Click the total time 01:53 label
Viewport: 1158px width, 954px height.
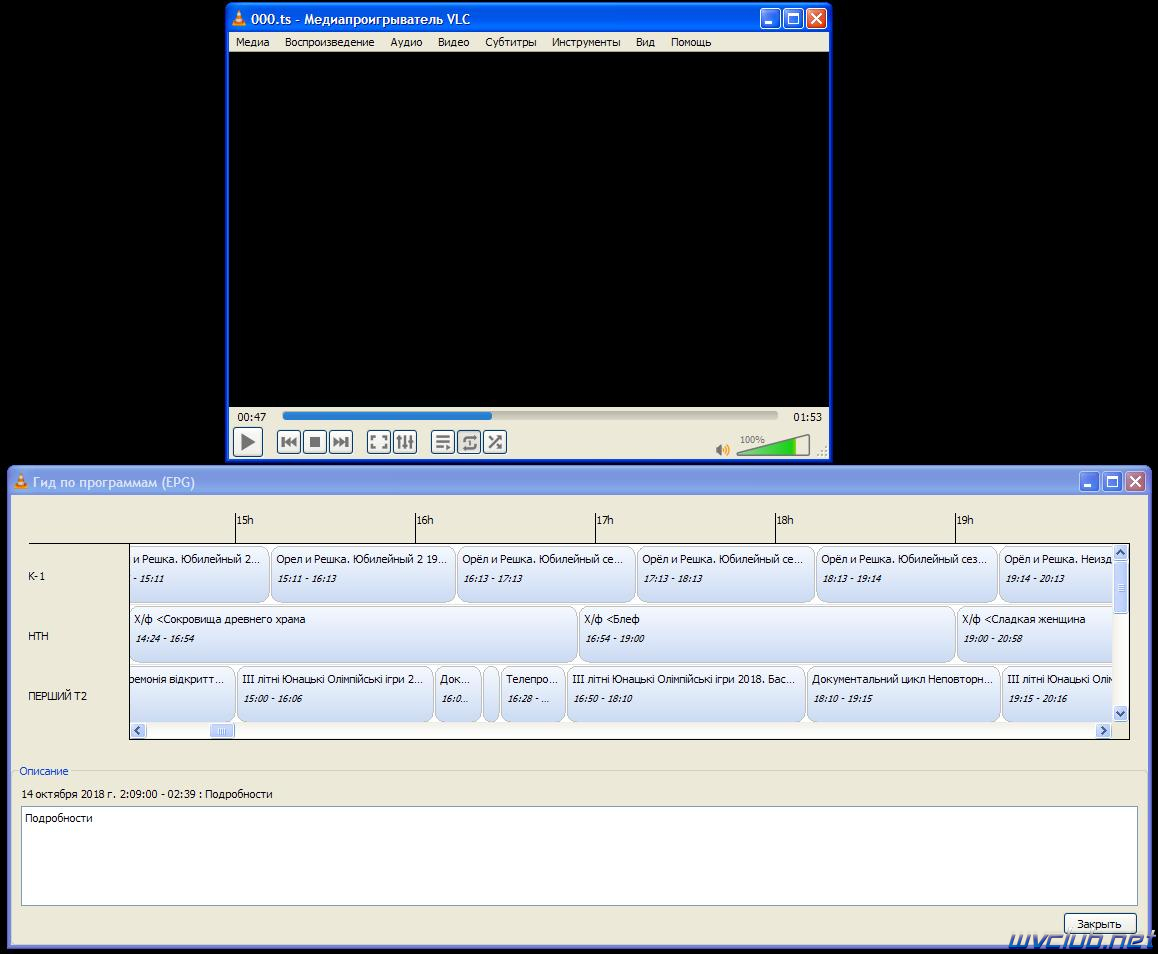pyautogui.click(x=807, y=417)
